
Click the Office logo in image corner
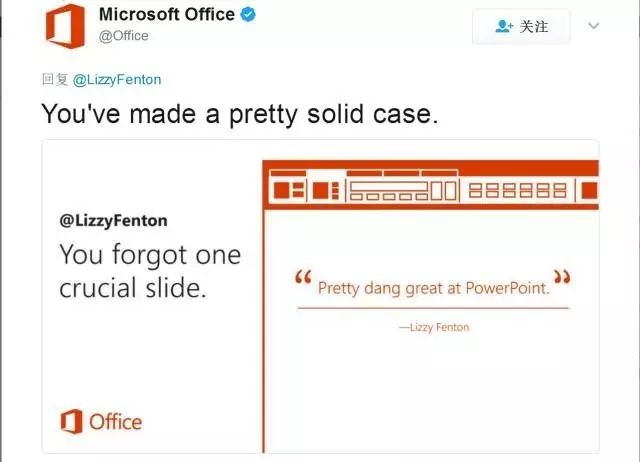coord(101,421)
